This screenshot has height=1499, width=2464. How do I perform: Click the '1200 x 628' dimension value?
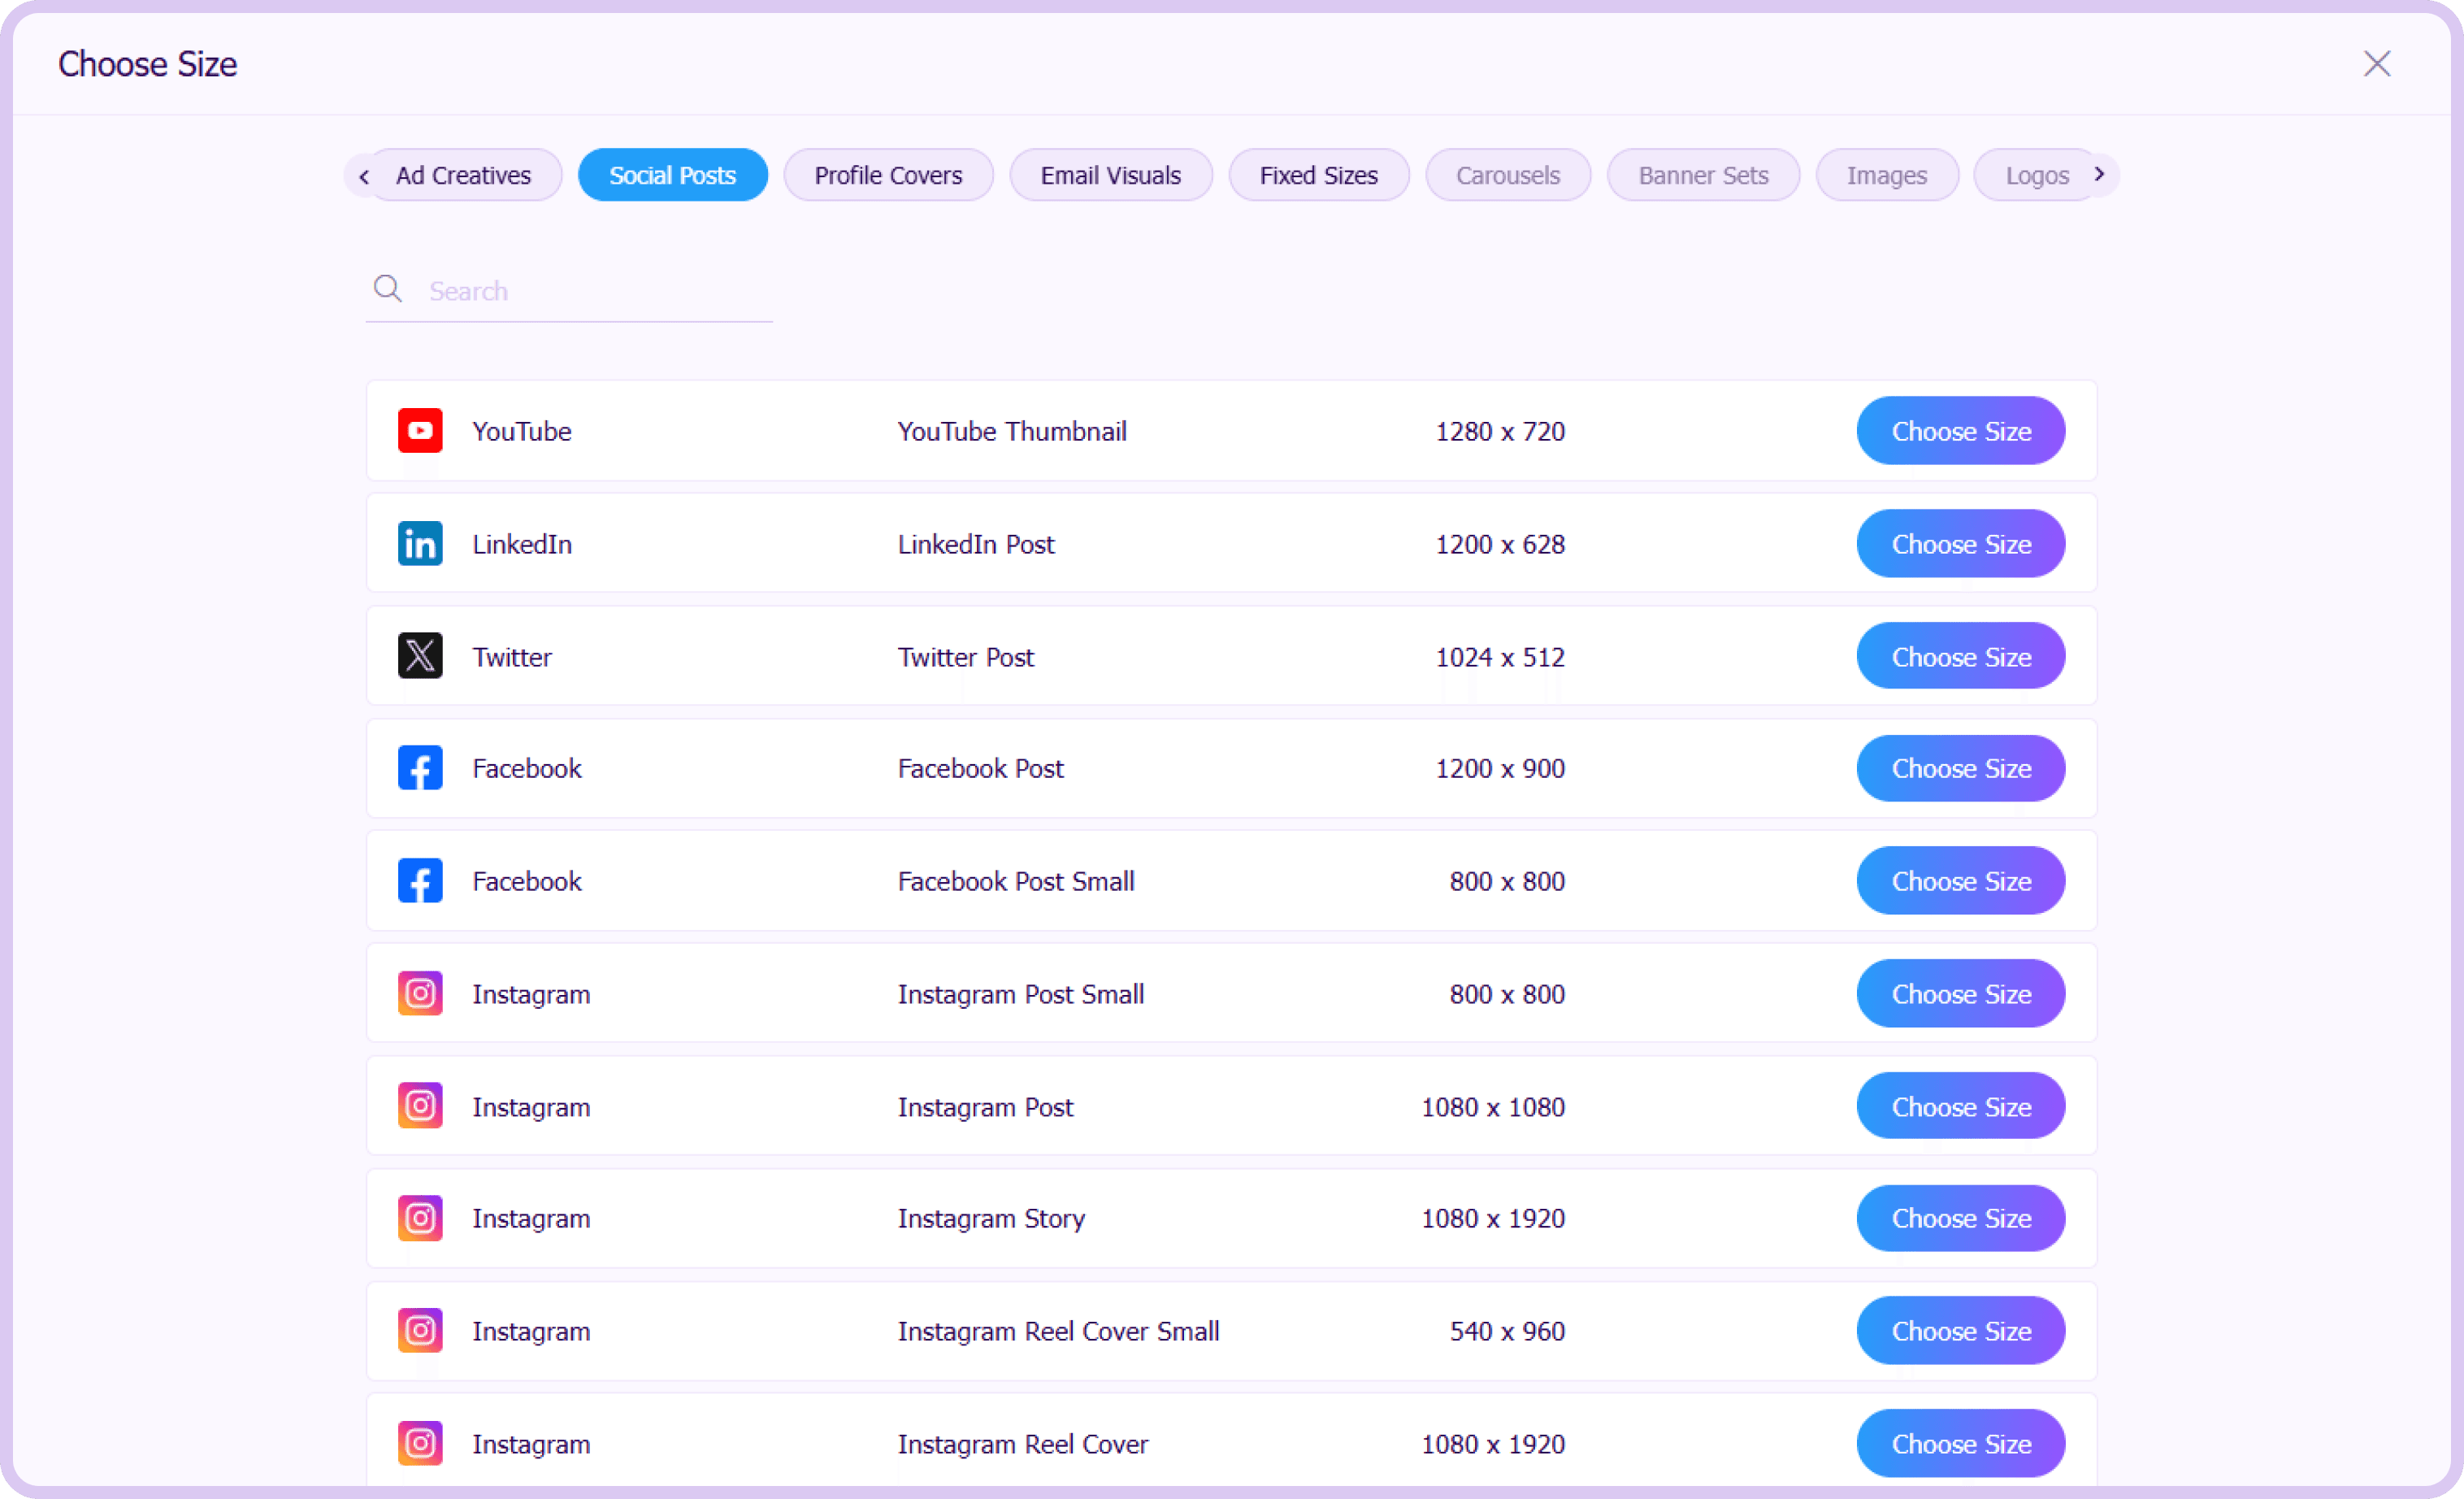[x=1500, y=544]
